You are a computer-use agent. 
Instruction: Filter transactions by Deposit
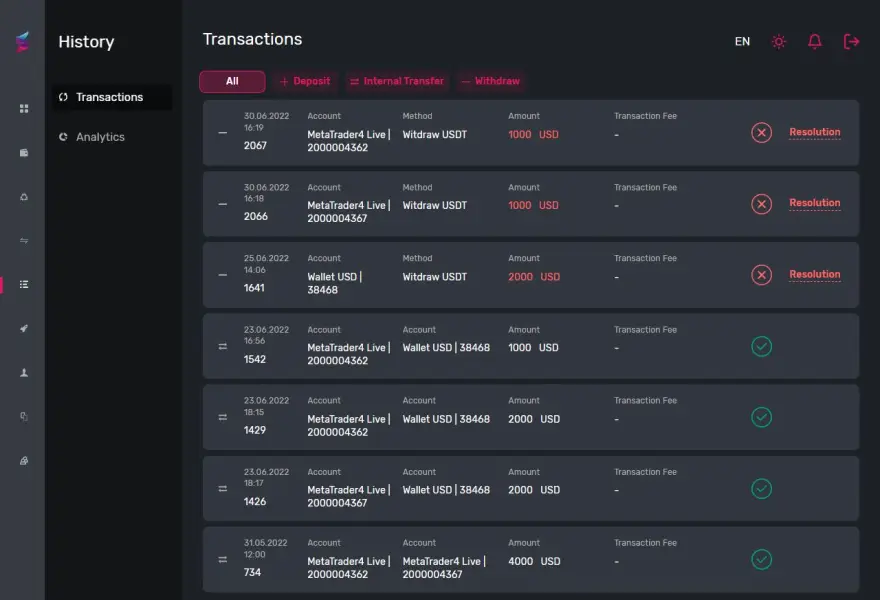305,81
